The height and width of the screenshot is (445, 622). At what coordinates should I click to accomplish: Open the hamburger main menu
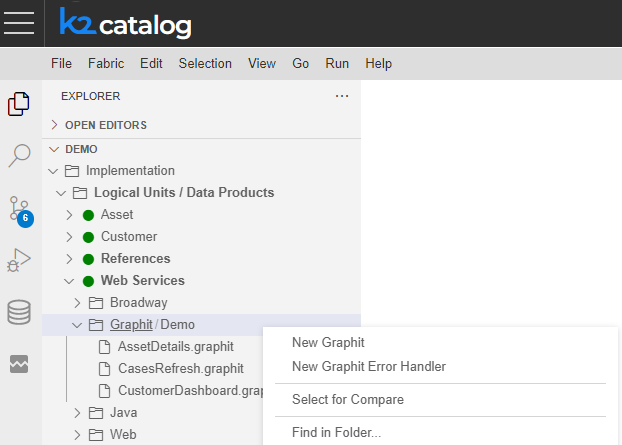19,23
